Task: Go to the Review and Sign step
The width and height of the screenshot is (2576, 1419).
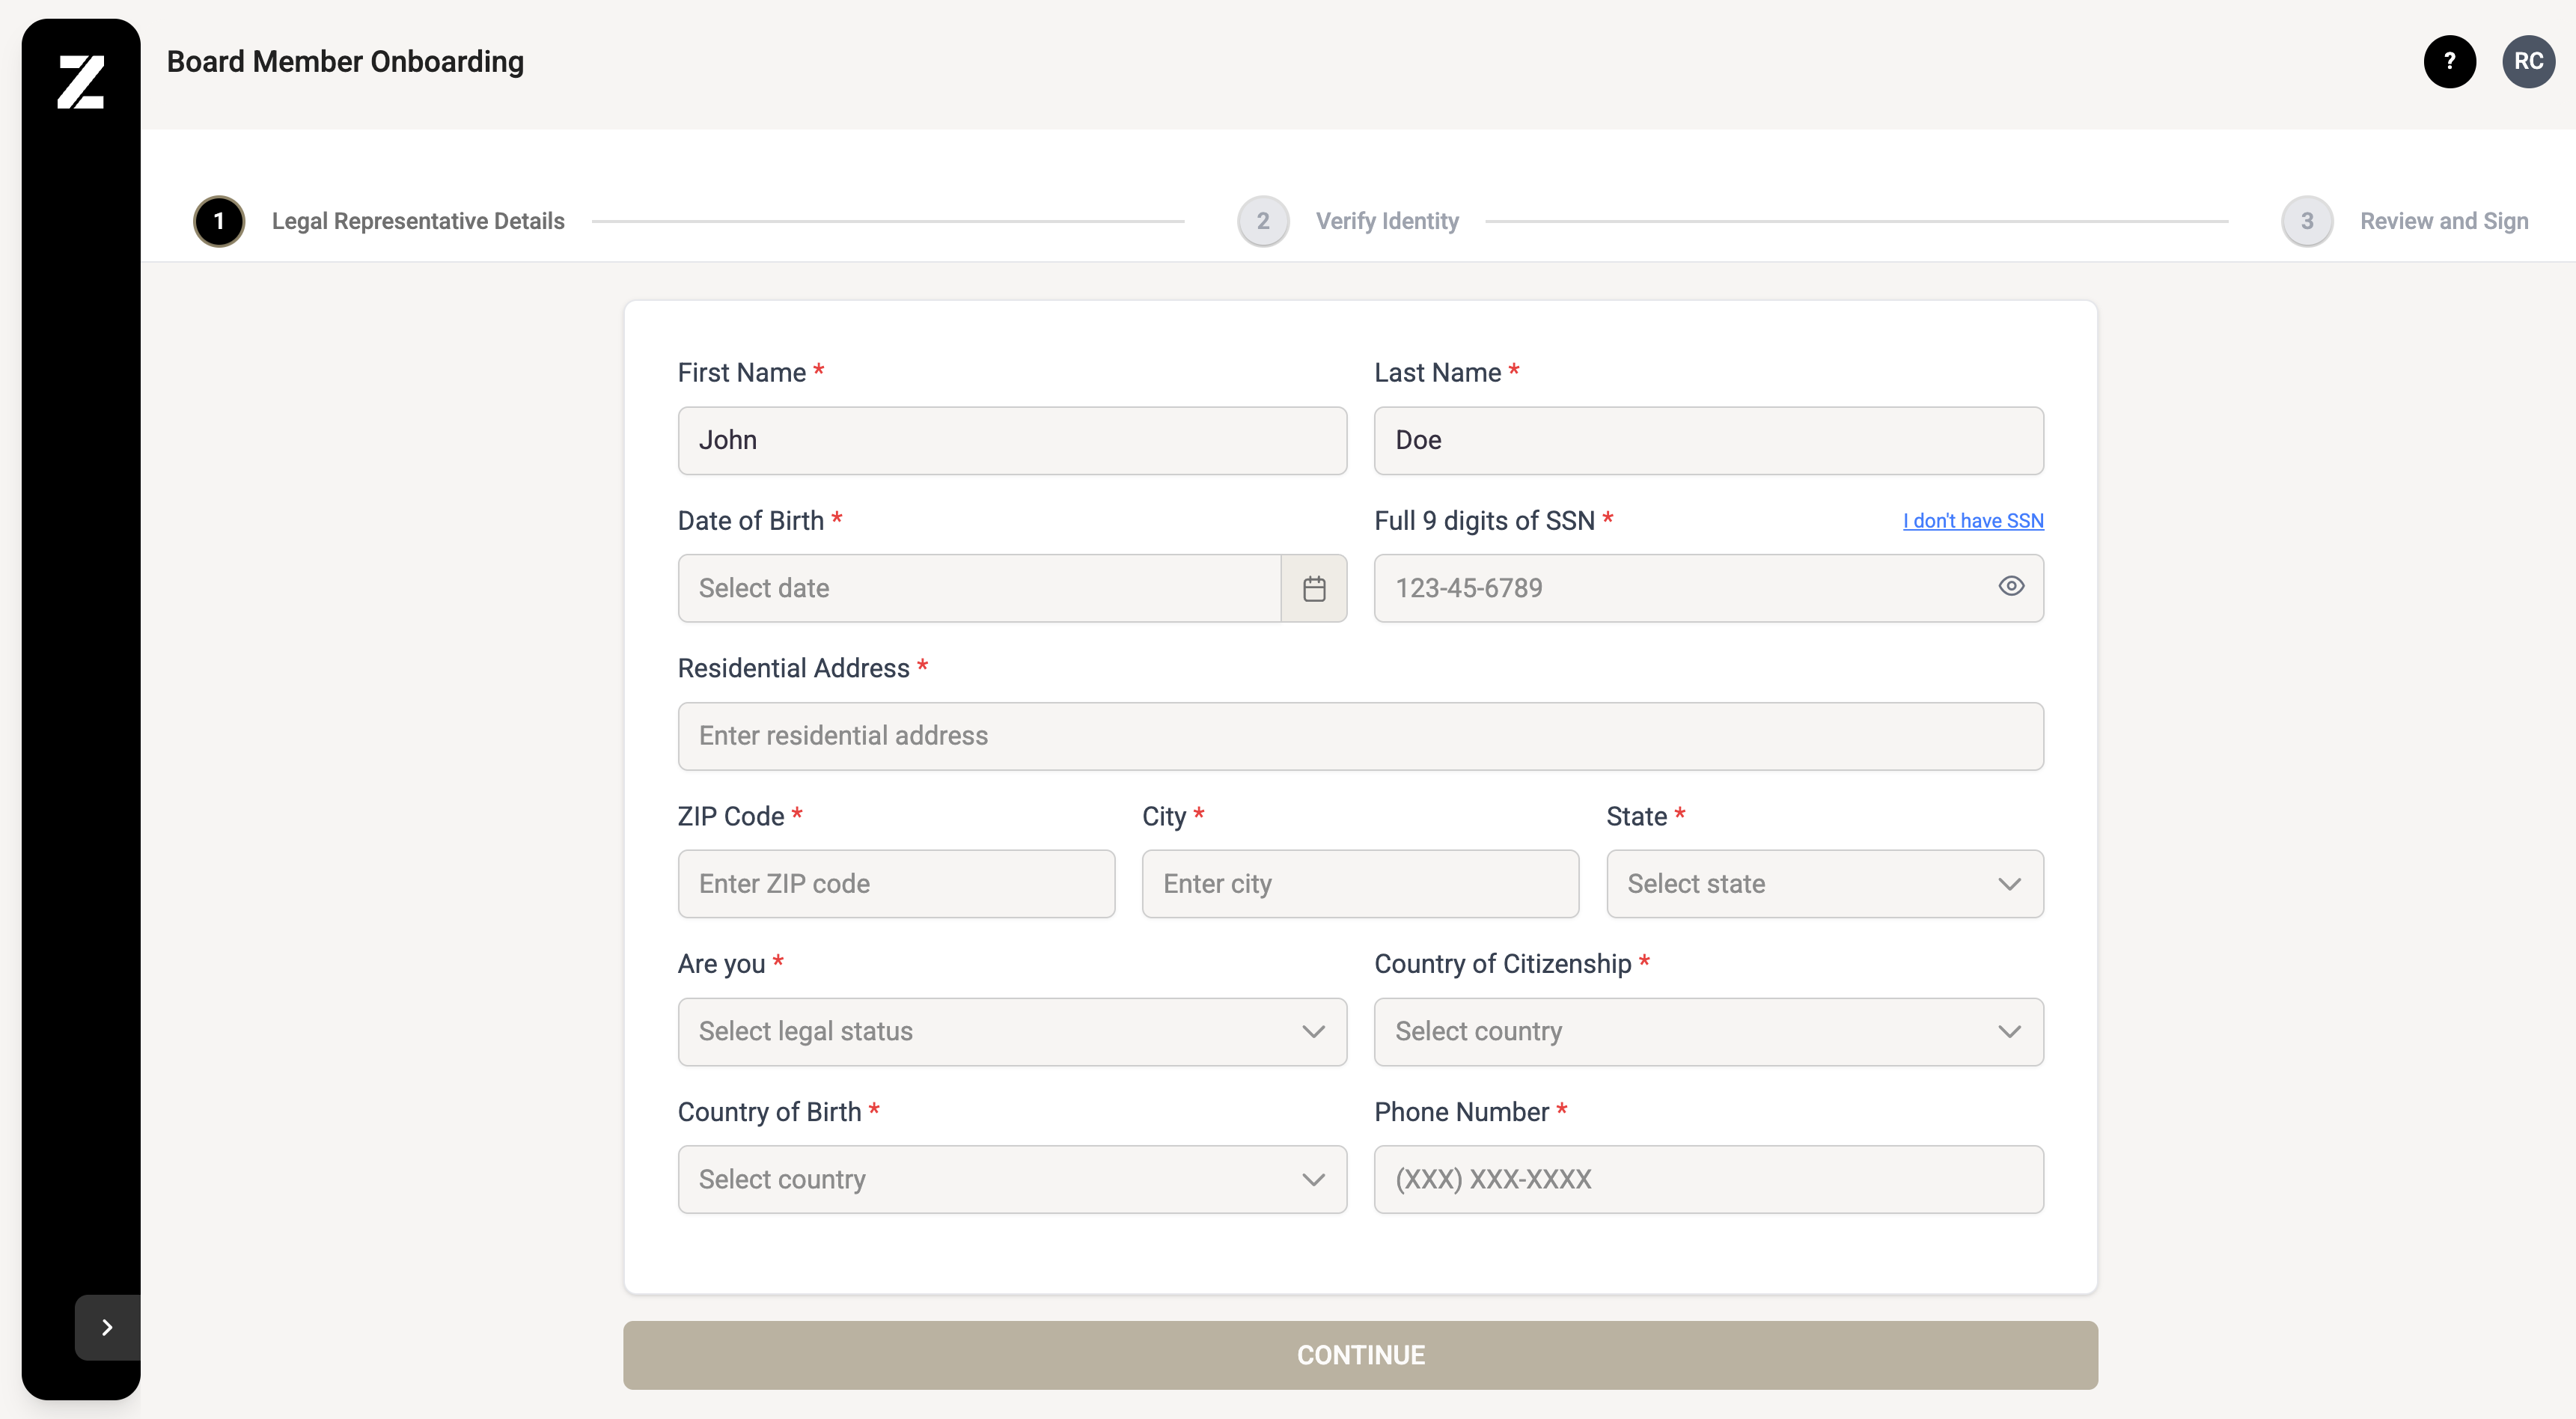Action: point(2443,221)
